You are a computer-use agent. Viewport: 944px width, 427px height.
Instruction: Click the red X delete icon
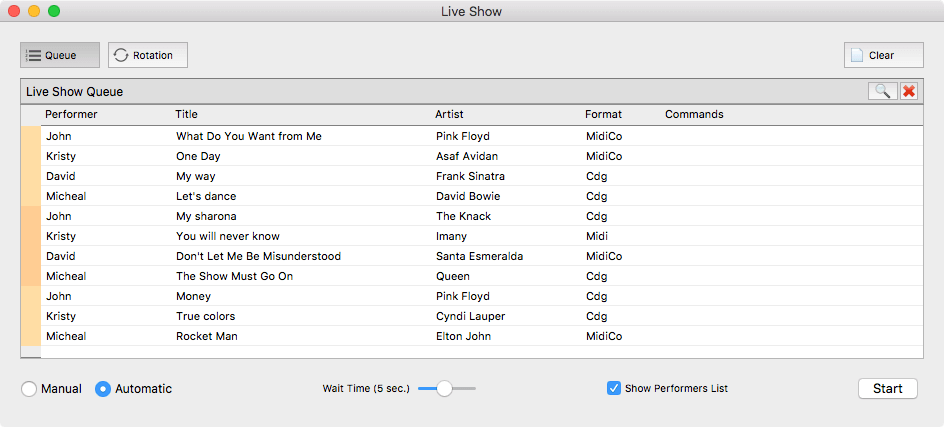(909, 91)
